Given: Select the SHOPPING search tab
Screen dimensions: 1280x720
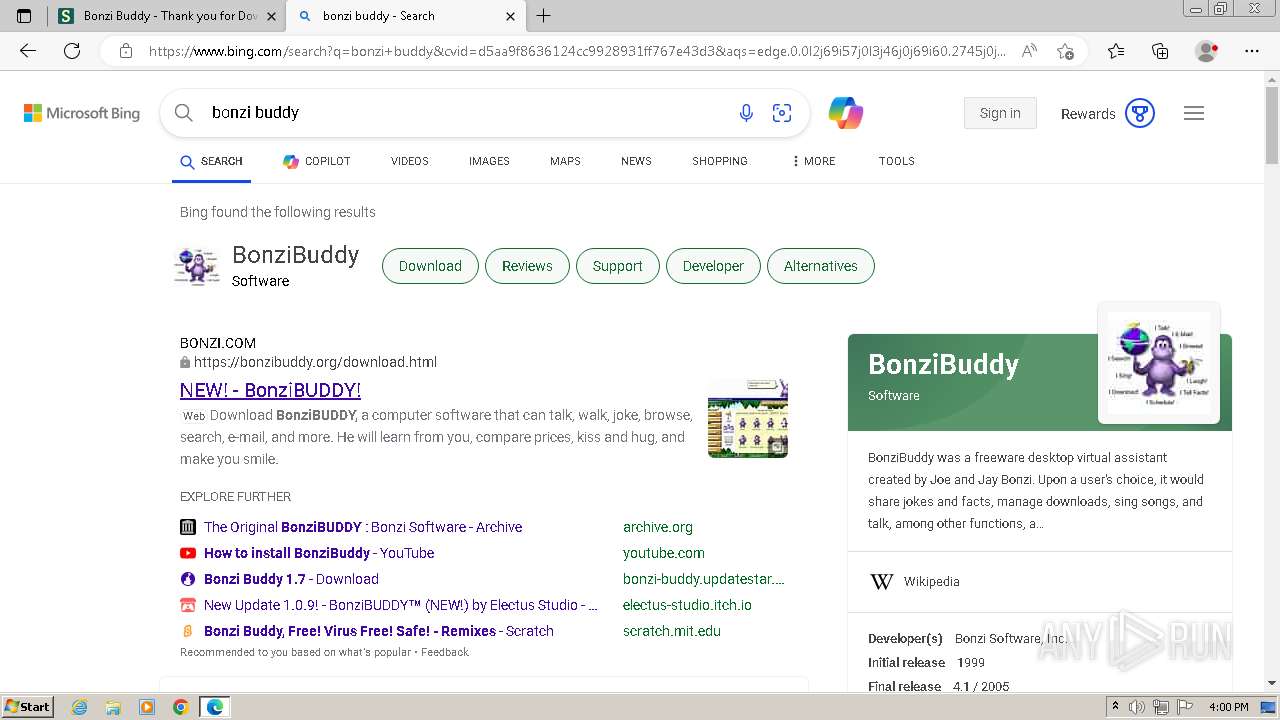Looking at the screenshot, I should tap(720, 161).
